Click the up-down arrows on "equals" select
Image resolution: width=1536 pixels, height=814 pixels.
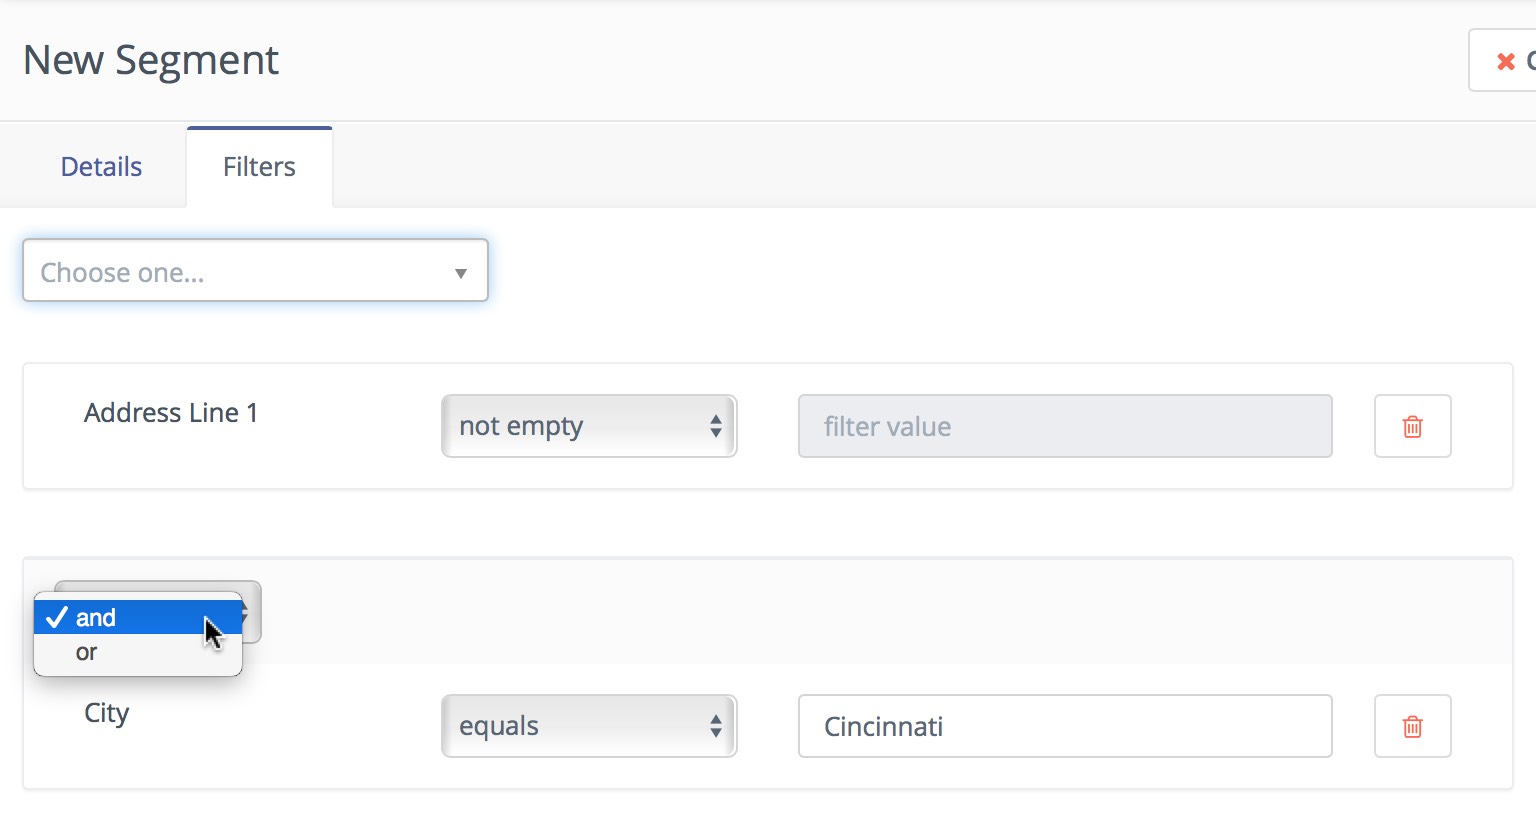click(x=716, y=727)
